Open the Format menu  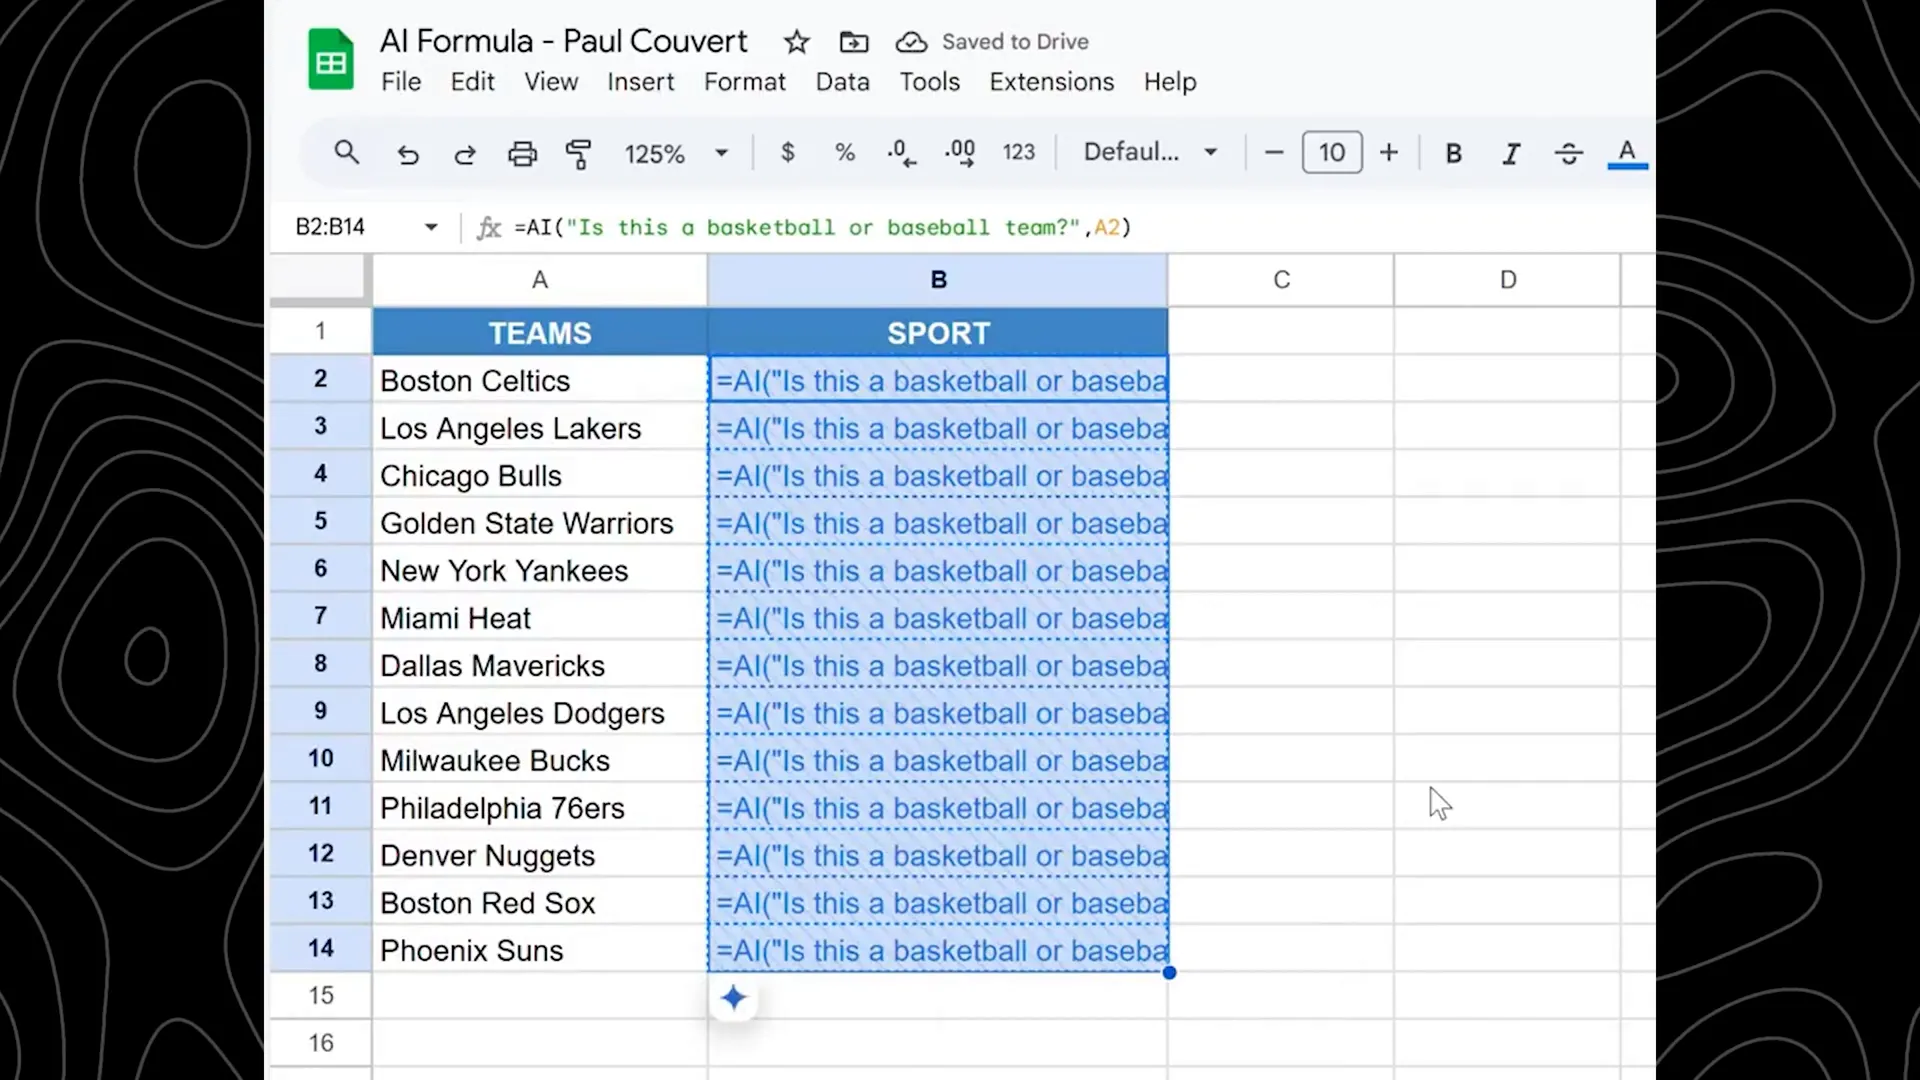[x=744, y=82]
